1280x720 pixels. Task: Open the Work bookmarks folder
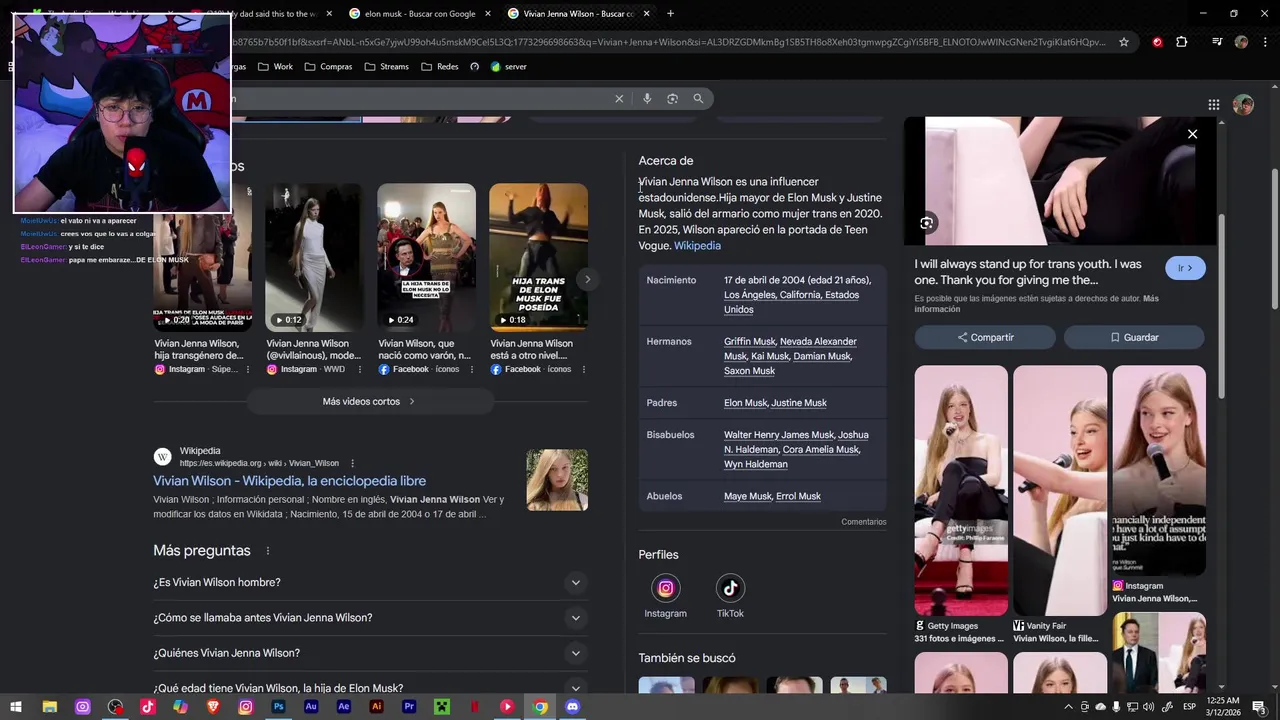[276, 67]
